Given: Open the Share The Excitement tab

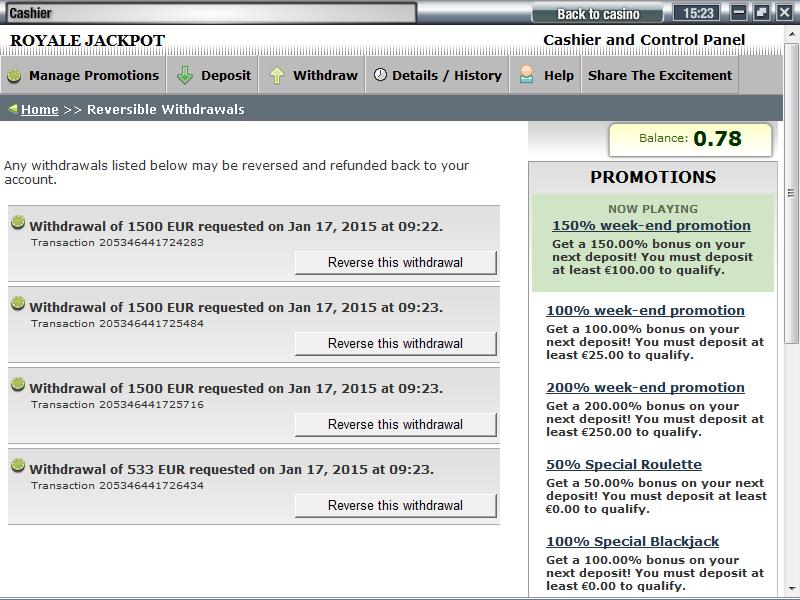Looking at the screenshot, I should tap(660, 75).
